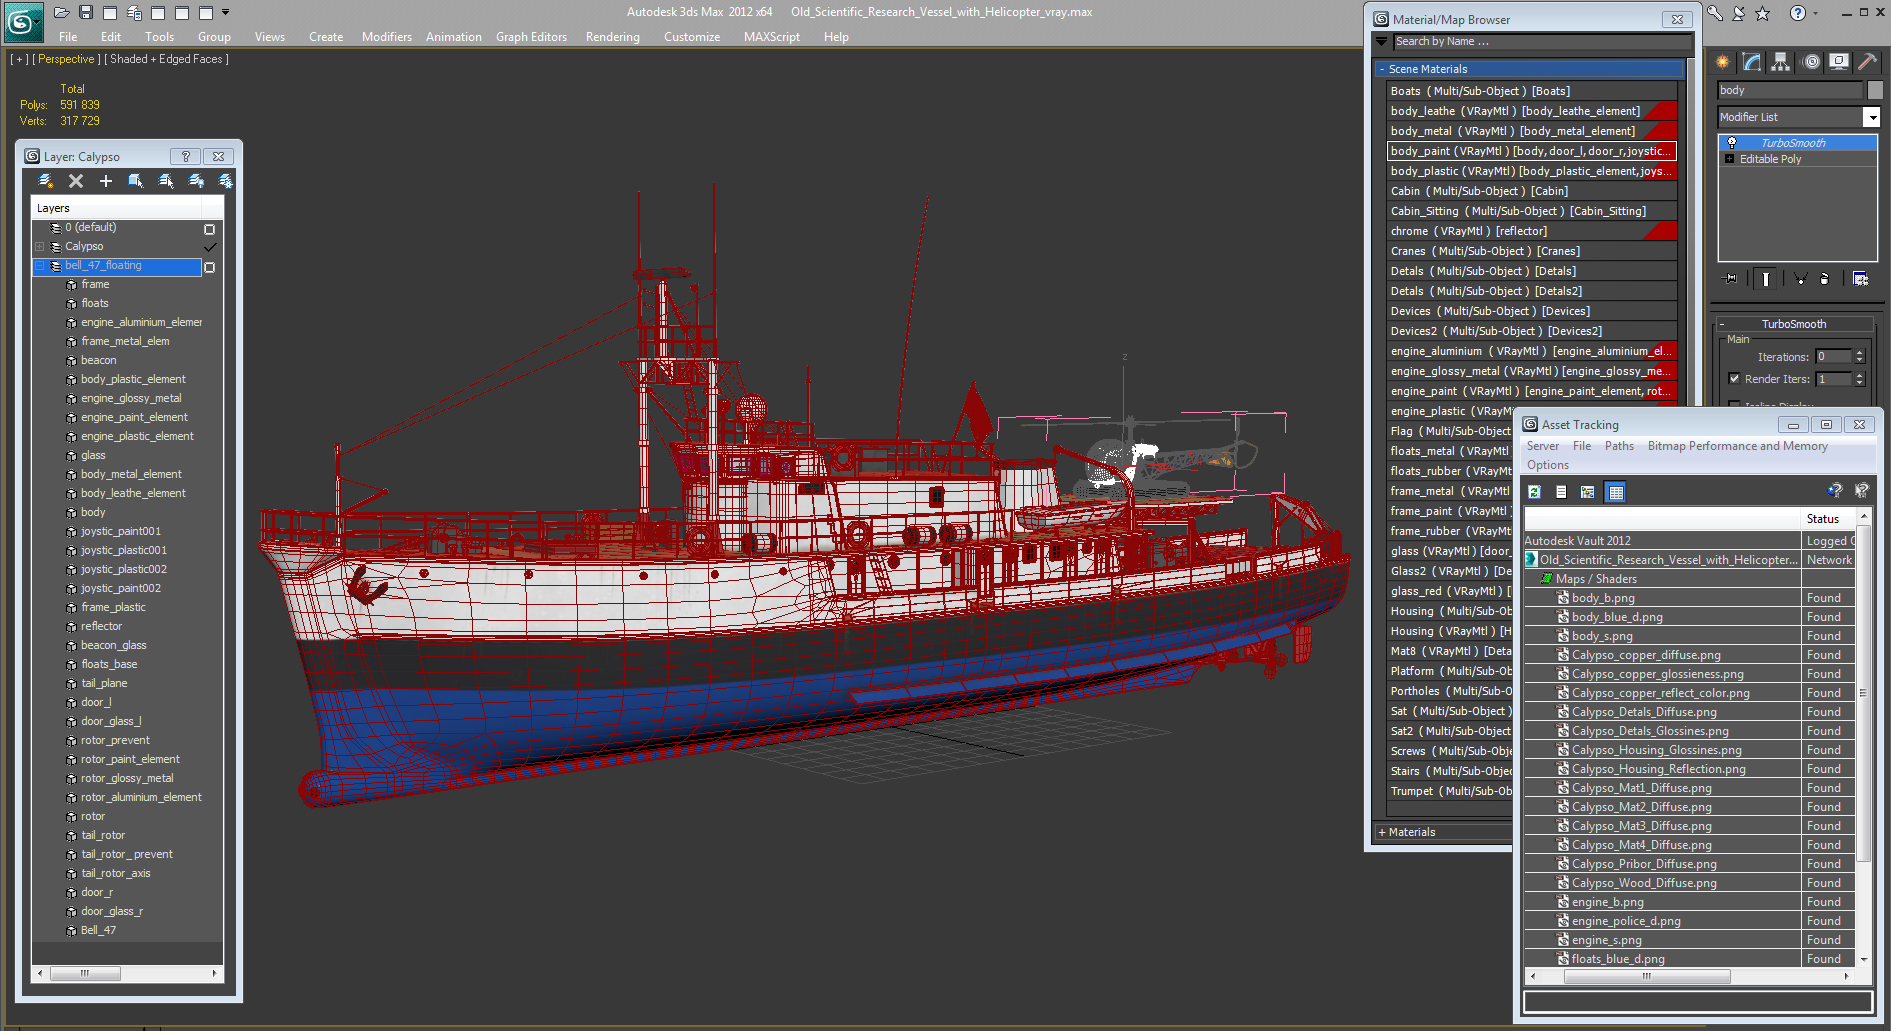Screen dimensions: 1891x1031
Task: Switch Asset Tracking to Table View icon
Action: (1615, 492)
